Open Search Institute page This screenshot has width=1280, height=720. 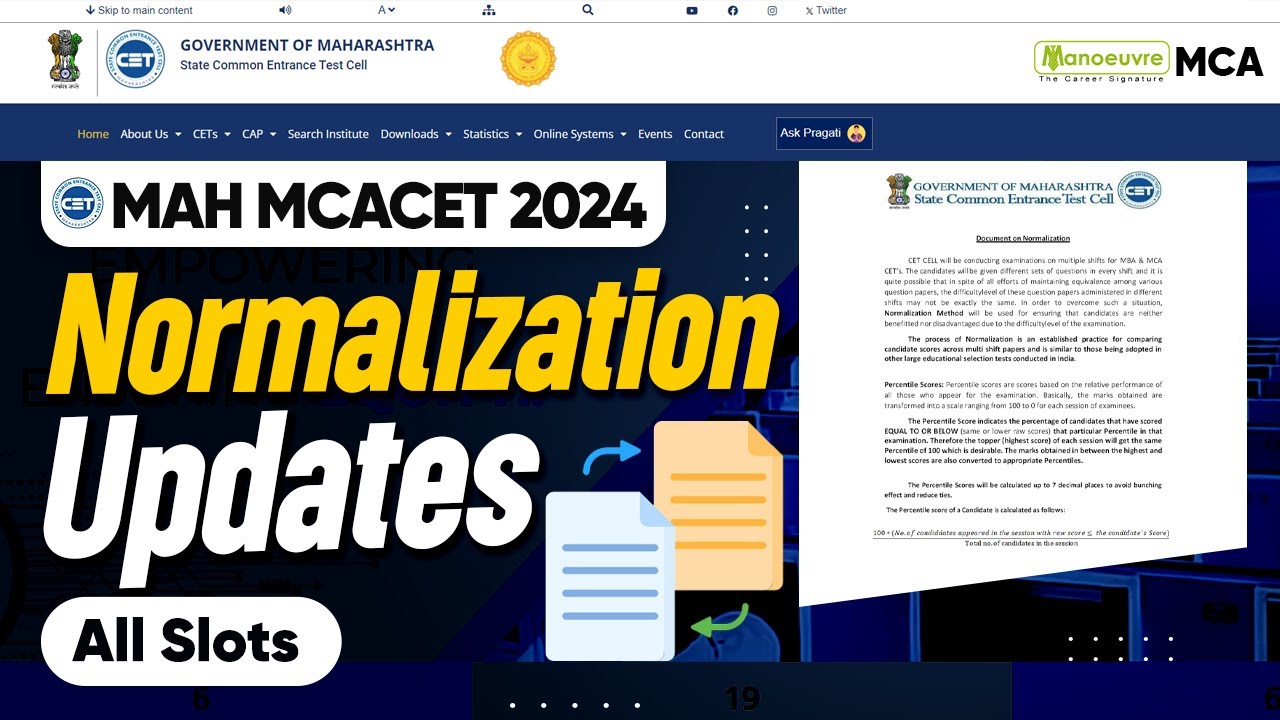(328, 134)
